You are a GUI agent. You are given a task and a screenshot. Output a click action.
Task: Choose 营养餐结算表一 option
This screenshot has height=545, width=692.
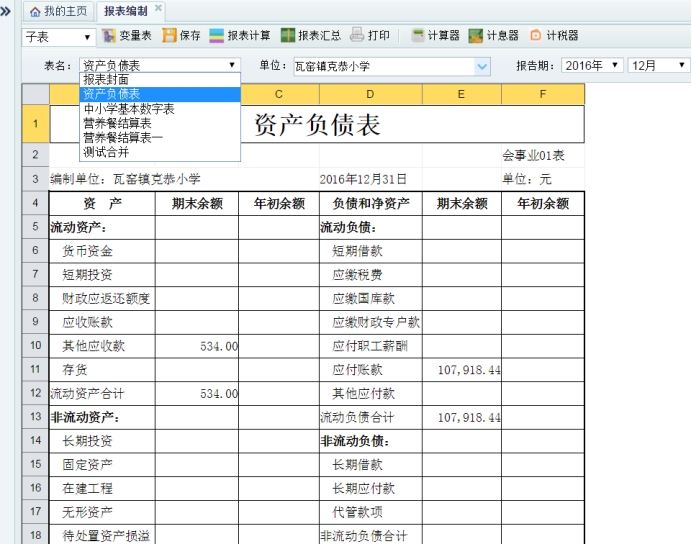(x=160, y=138)
